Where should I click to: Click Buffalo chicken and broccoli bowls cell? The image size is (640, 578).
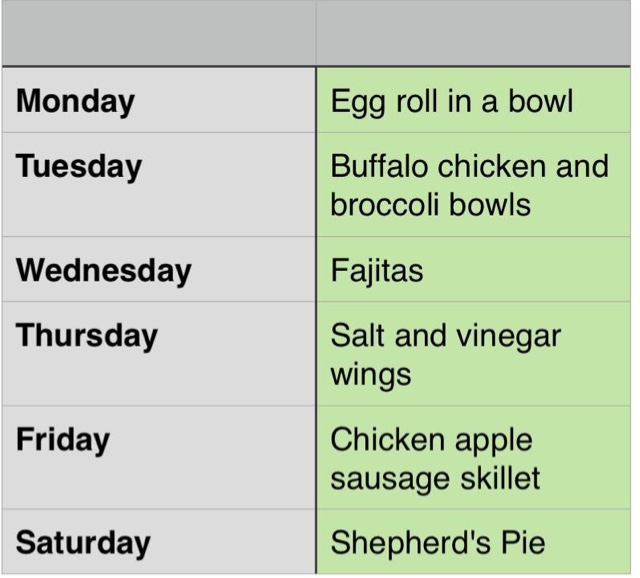pyautogui.click(x=474, y=185)
